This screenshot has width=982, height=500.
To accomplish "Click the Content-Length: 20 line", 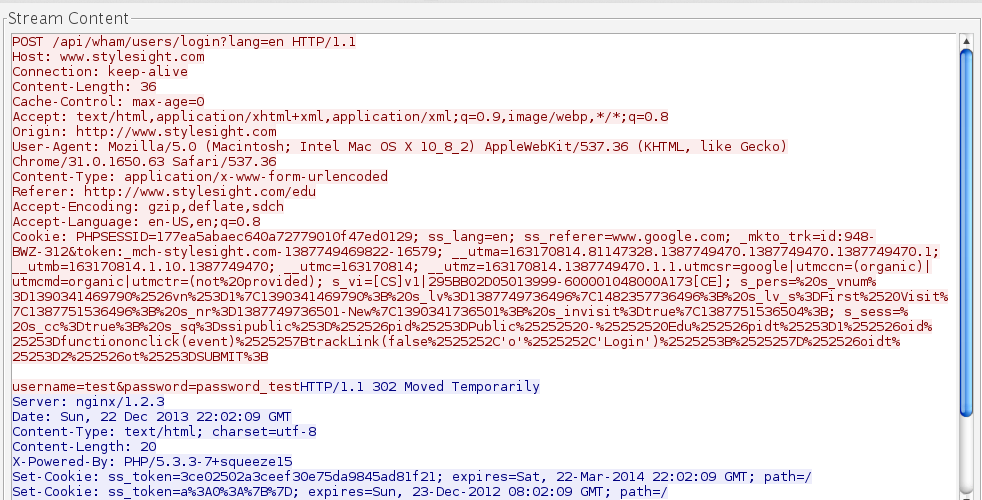I will (x=85, y=447).
